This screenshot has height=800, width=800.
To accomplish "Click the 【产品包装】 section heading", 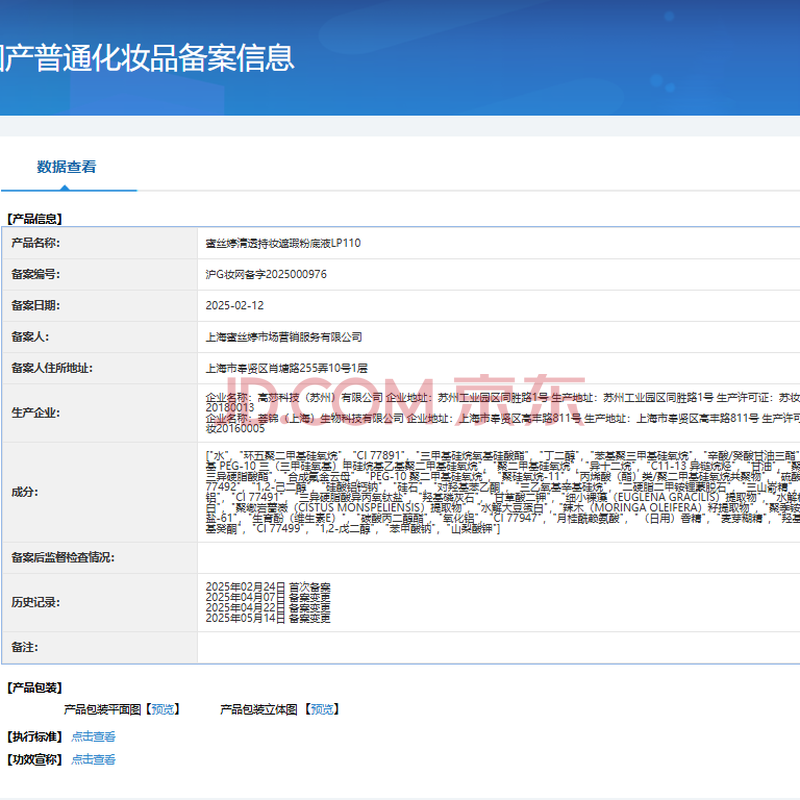I will click(34, 687).
